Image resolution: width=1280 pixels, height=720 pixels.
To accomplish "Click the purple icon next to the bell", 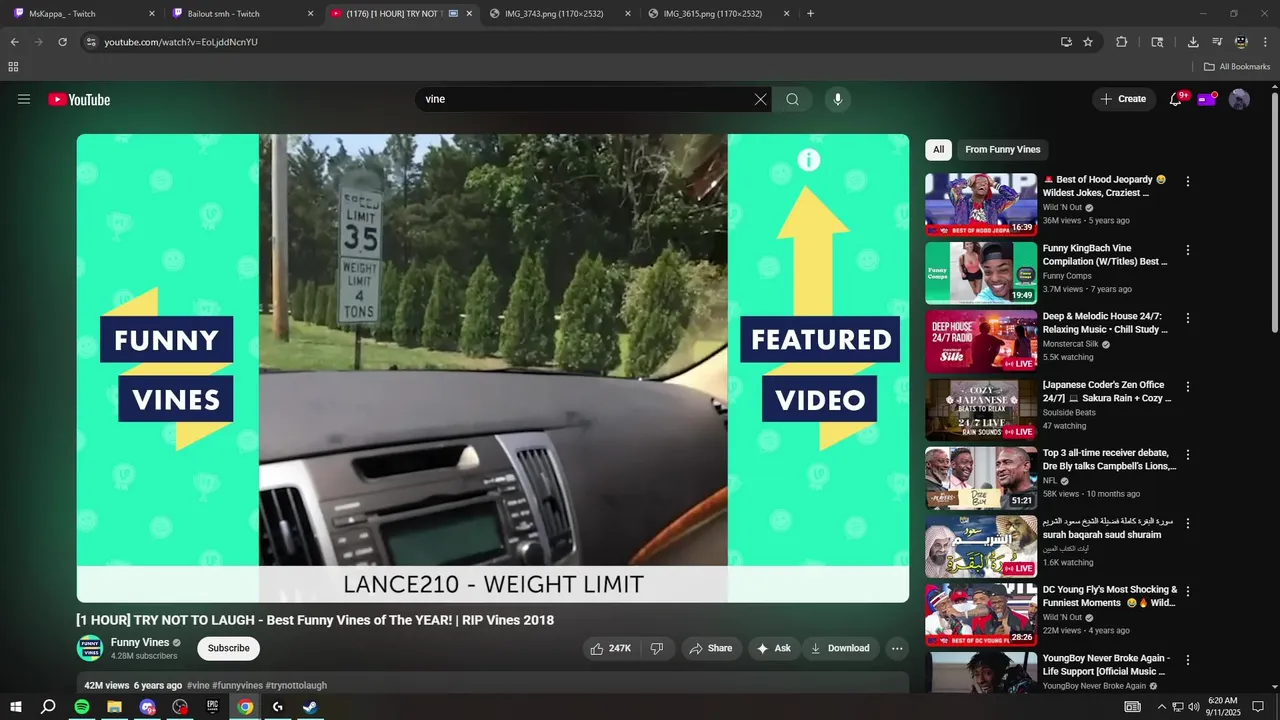I will [1207, 99].
